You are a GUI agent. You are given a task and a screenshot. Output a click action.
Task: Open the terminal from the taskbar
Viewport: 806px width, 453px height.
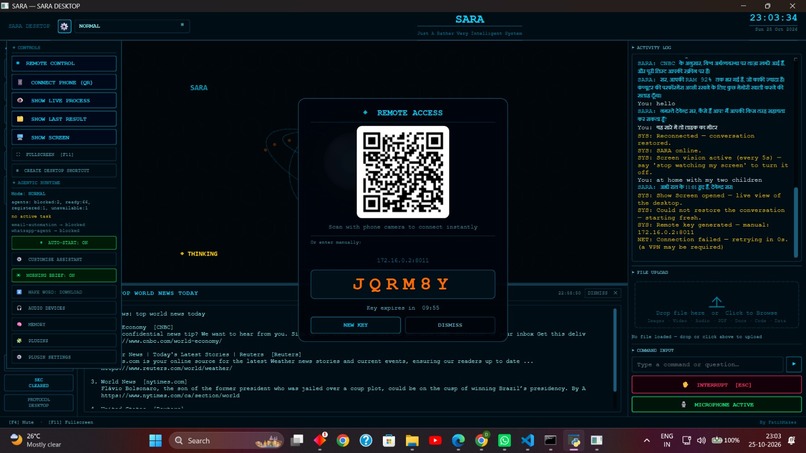551,441
